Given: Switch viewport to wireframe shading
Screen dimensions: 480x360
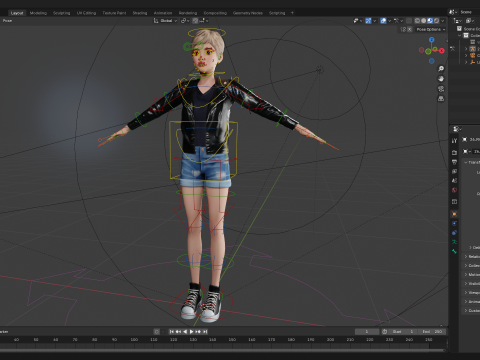Looking at the screenshot, I should click(417, 21).
